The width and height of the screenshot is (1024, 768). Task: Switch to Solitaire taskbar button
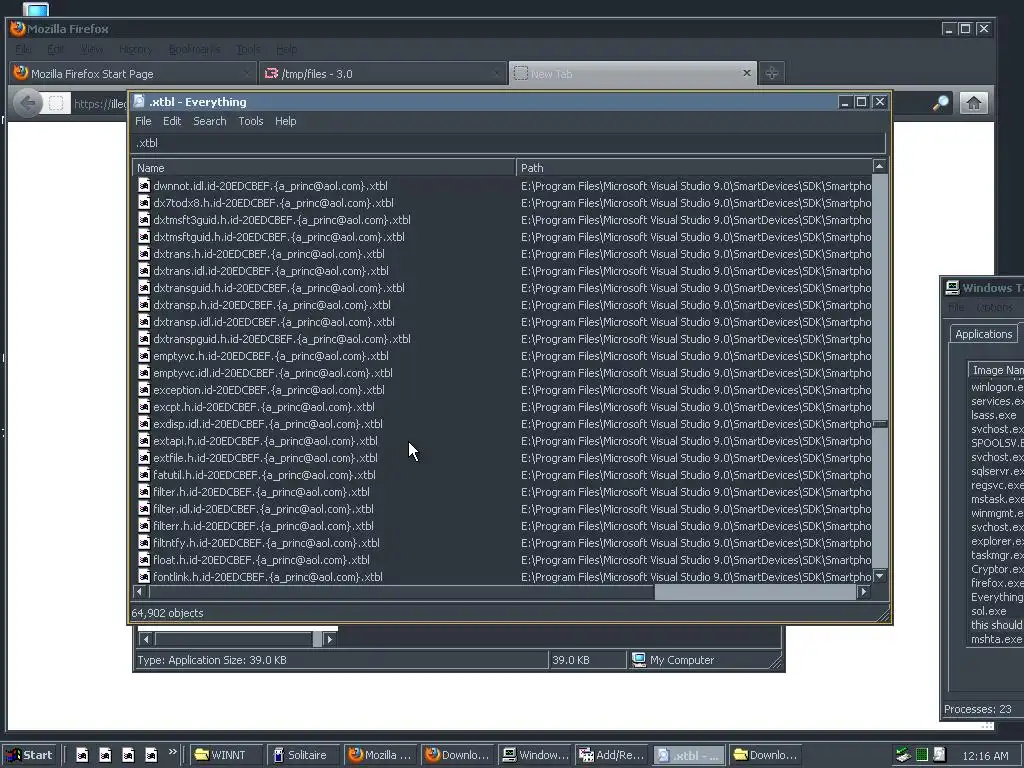[304, 755]
